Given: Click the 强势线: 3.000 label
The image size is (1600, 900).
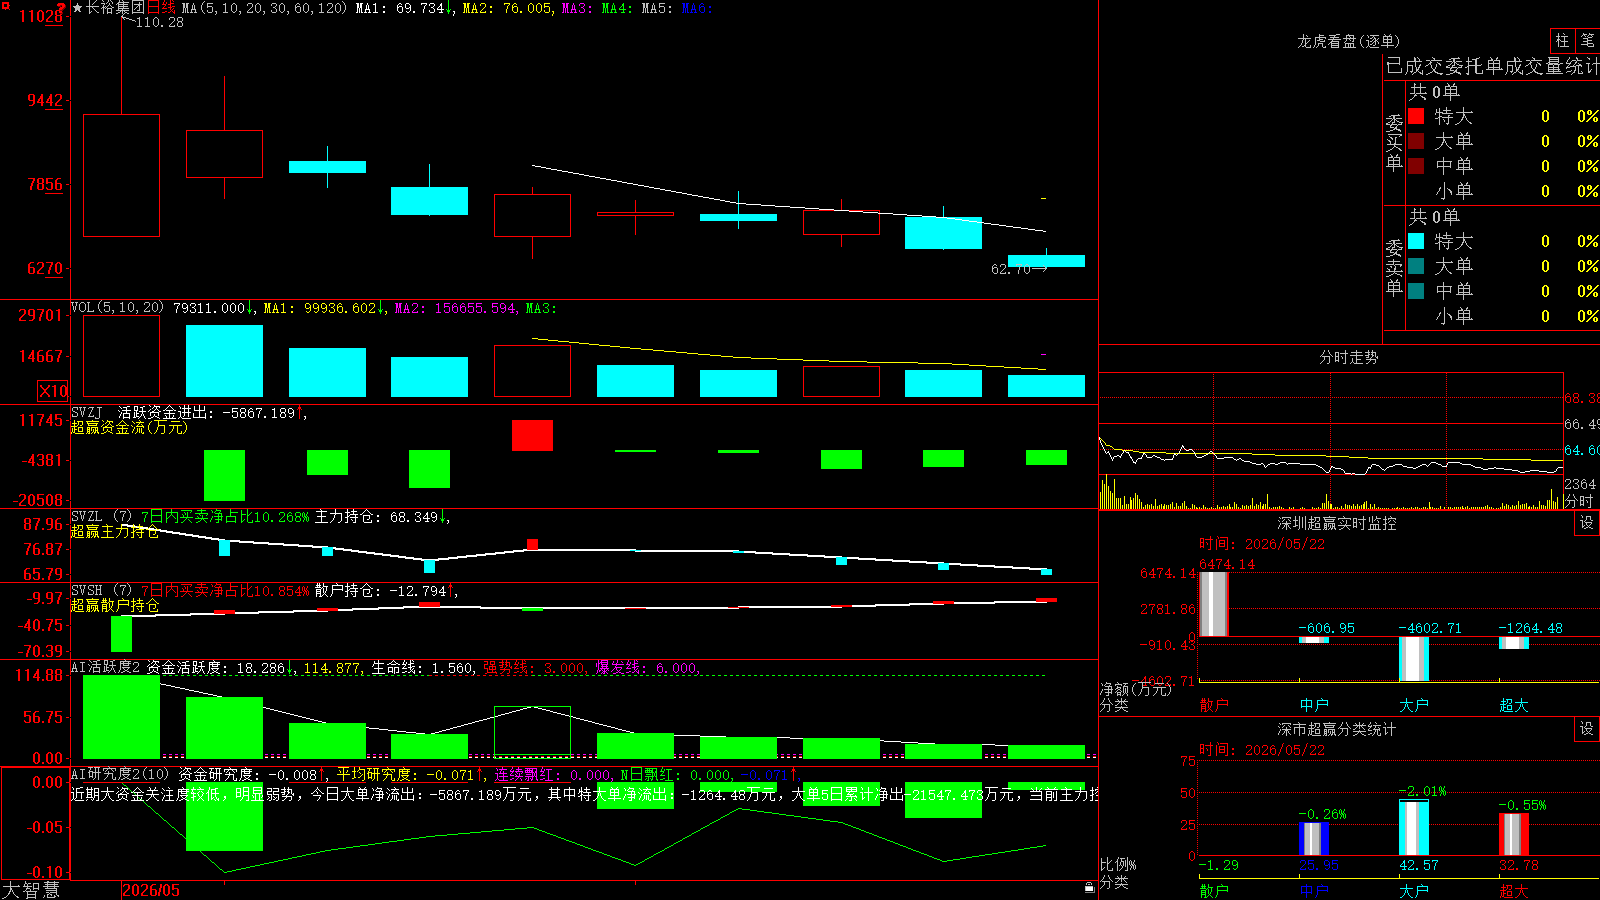Looking at the screenshot, I should [535, 667].
